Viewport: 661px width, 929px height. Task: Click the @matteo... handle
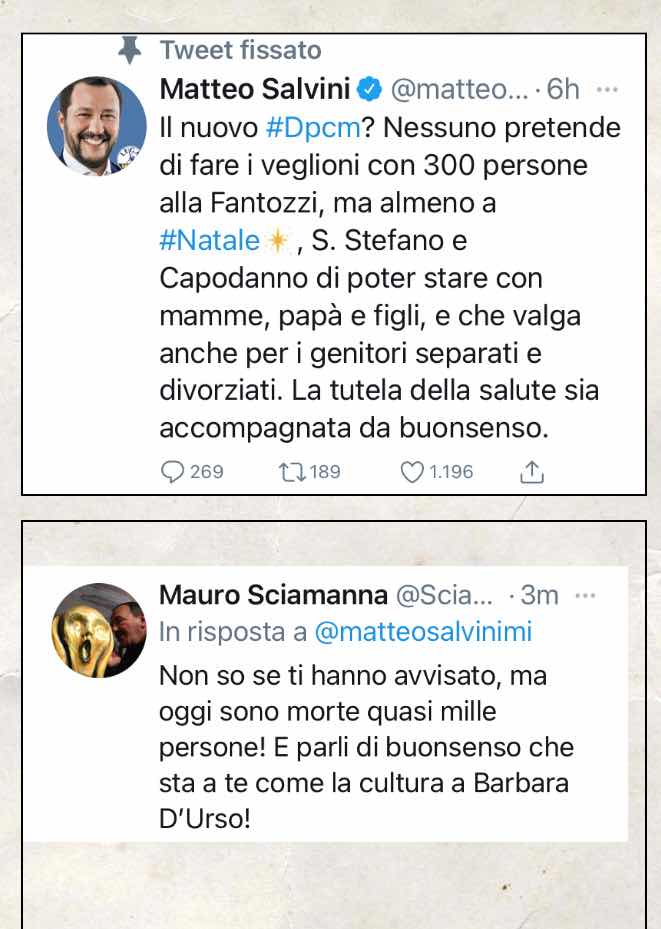(x=459, y=89)
